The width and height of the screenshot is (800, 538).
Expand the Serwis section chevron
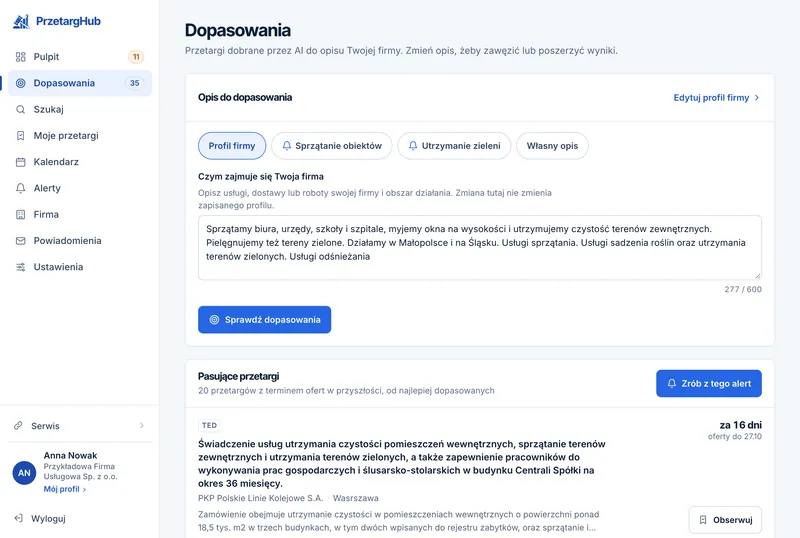(x=142, y=425)
